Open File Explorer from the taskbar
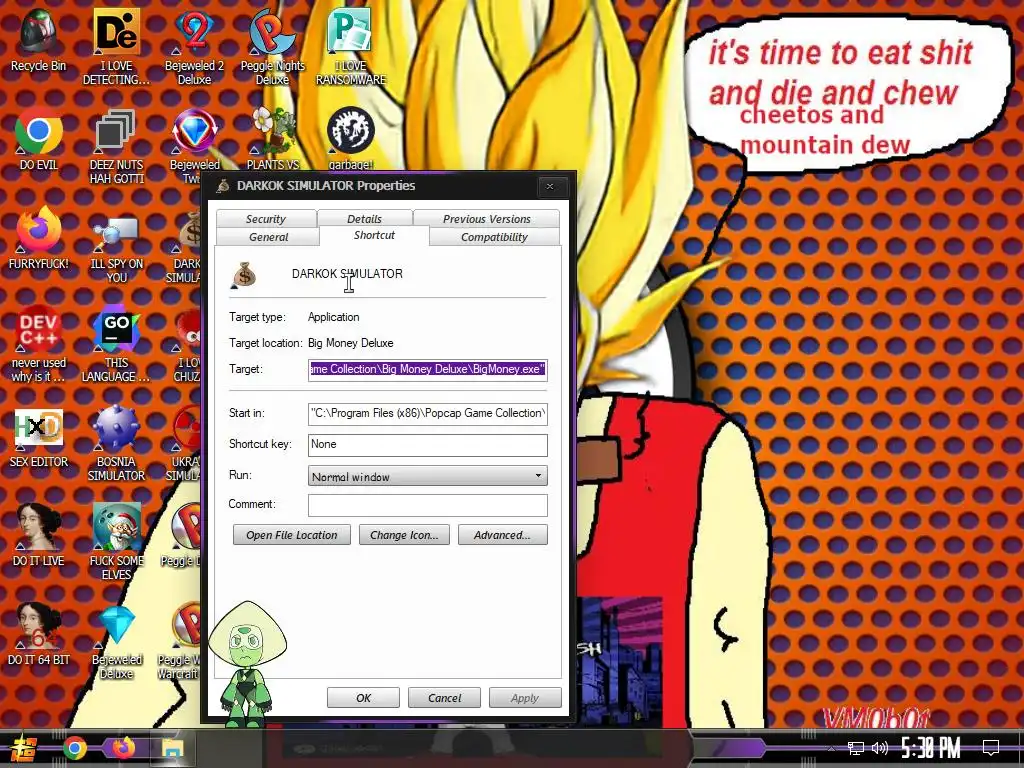 tap(173, 748)
